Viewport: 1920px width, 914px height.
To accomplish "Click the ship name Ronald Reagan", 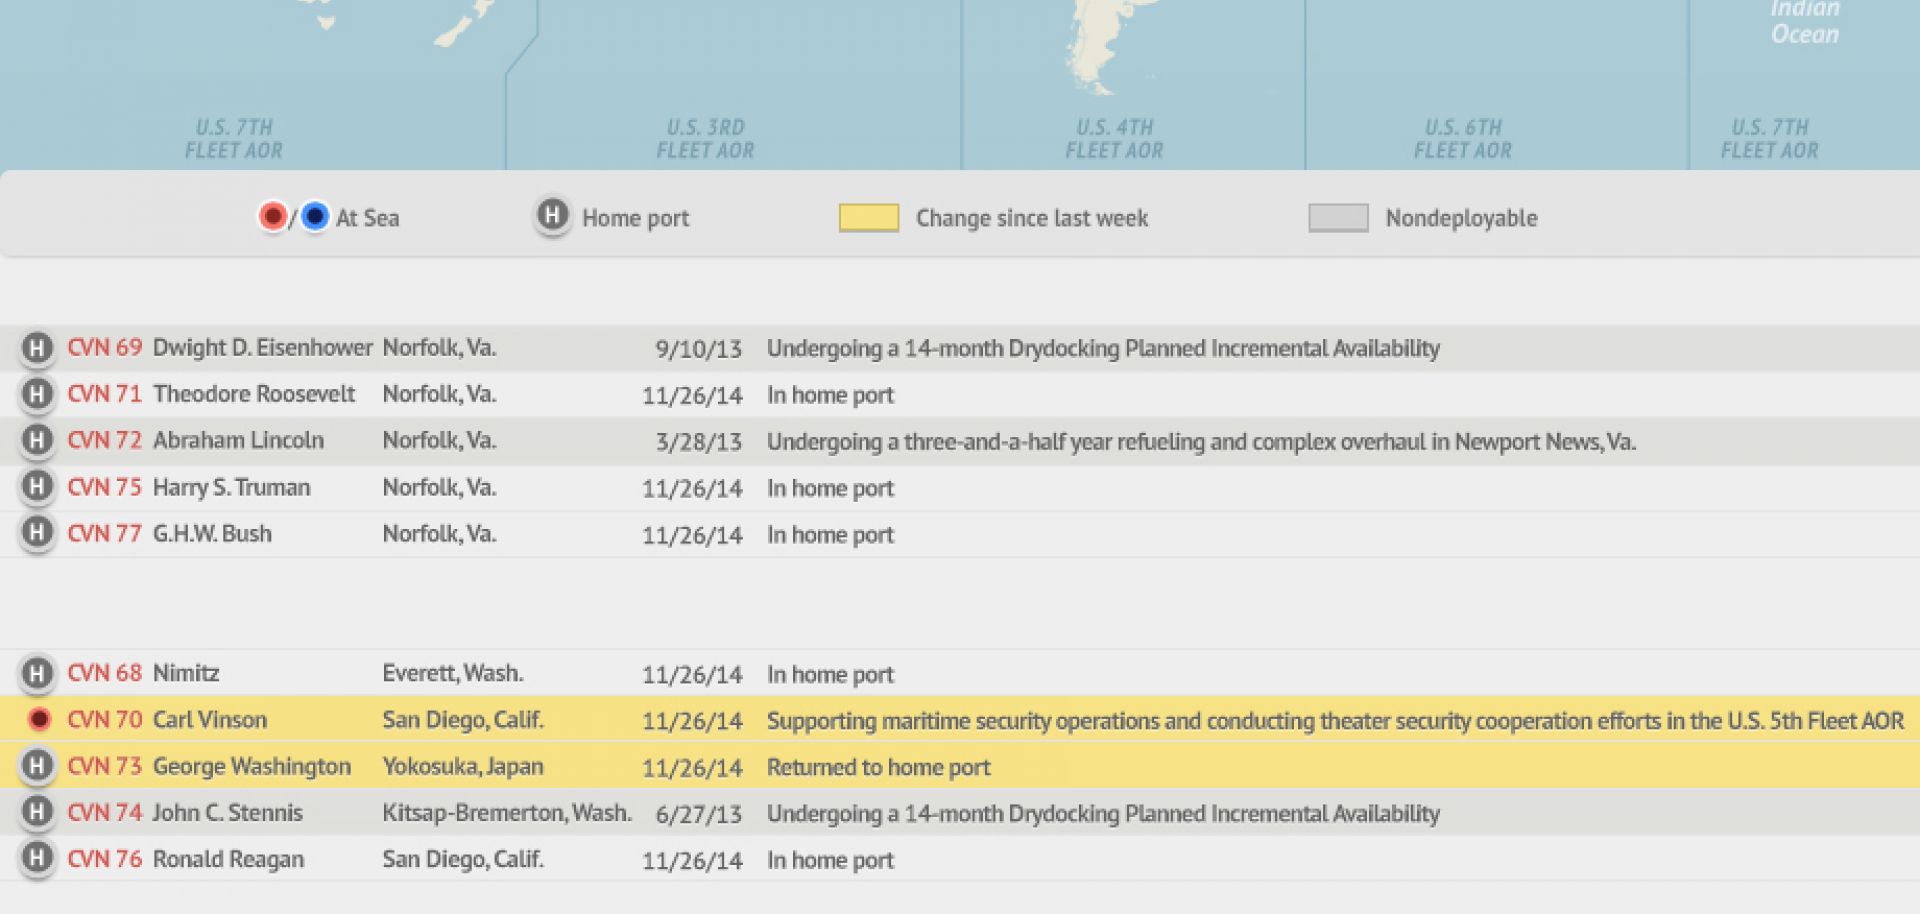I will [x=228, y=859].
